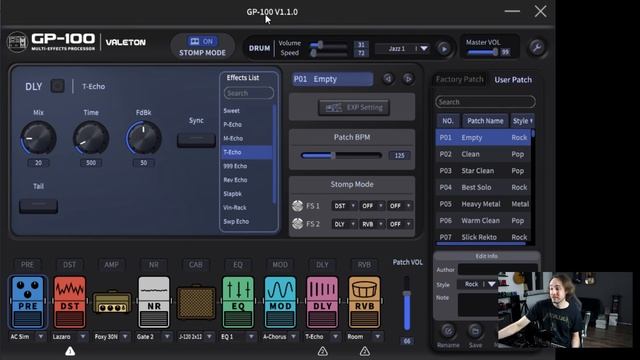Select Sweet in the Effects List
The image size is (640, 360).
point(247,111)
